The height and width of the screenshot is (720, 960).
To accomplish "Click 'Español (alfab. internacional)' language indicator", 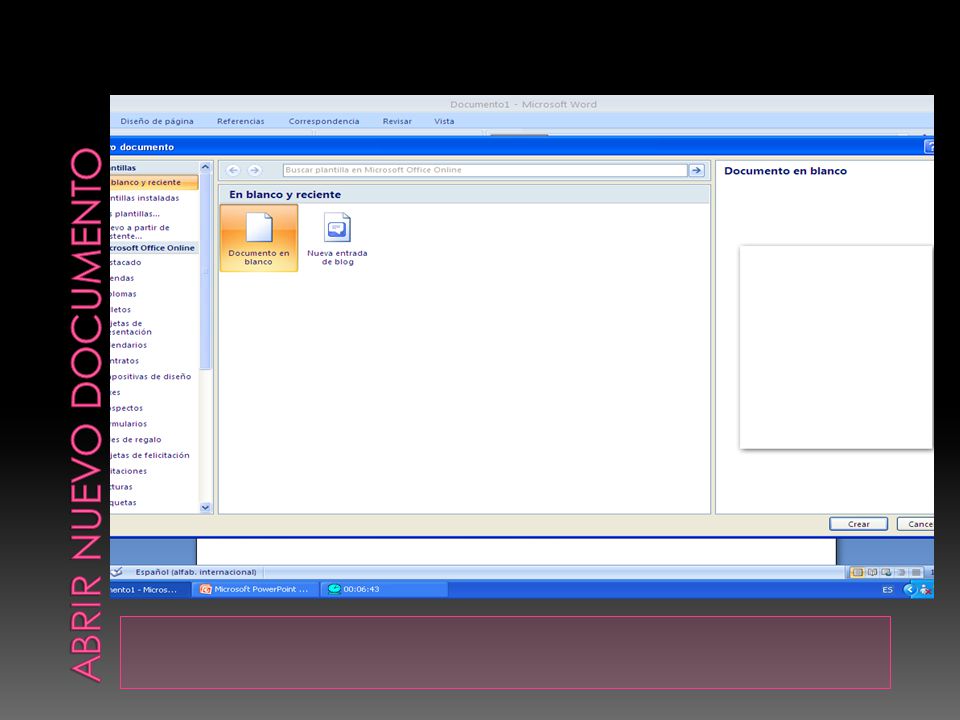I will (196, 572).
